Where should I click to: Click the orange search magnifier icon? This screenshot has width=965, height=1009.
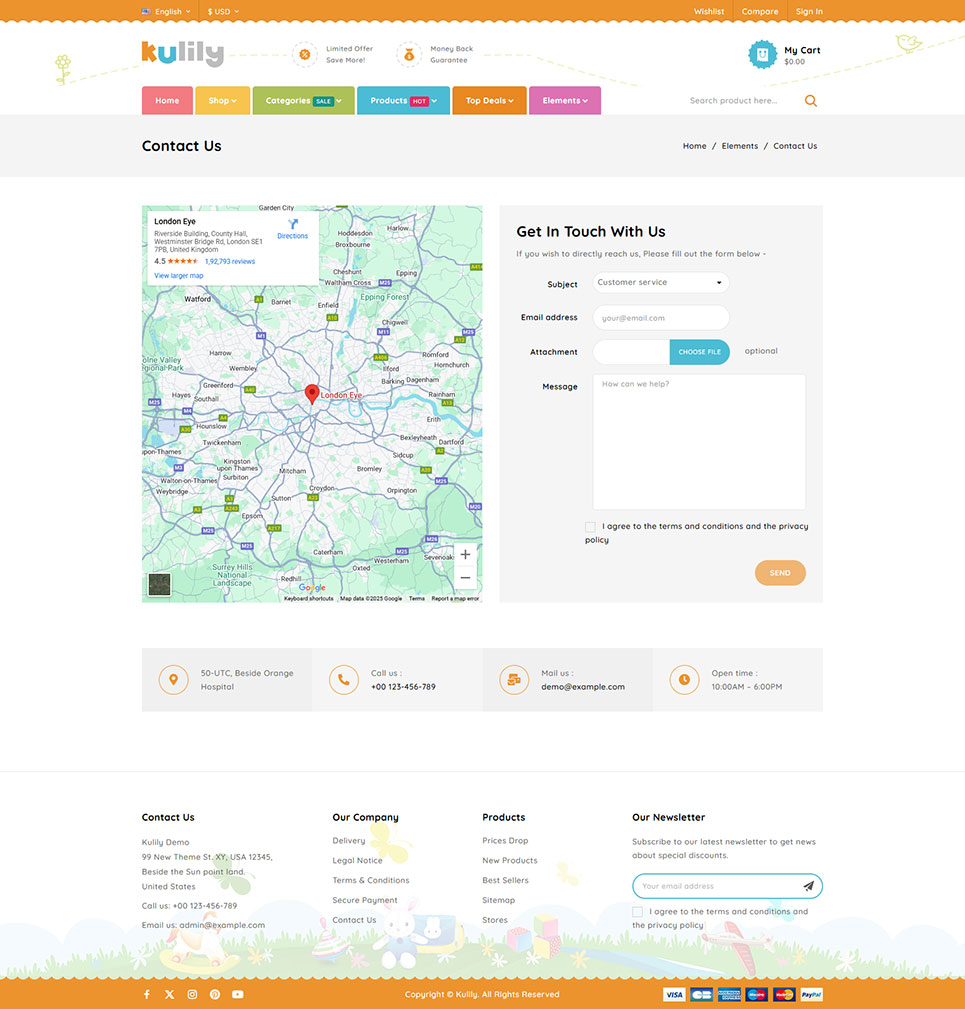click(810, 101)
